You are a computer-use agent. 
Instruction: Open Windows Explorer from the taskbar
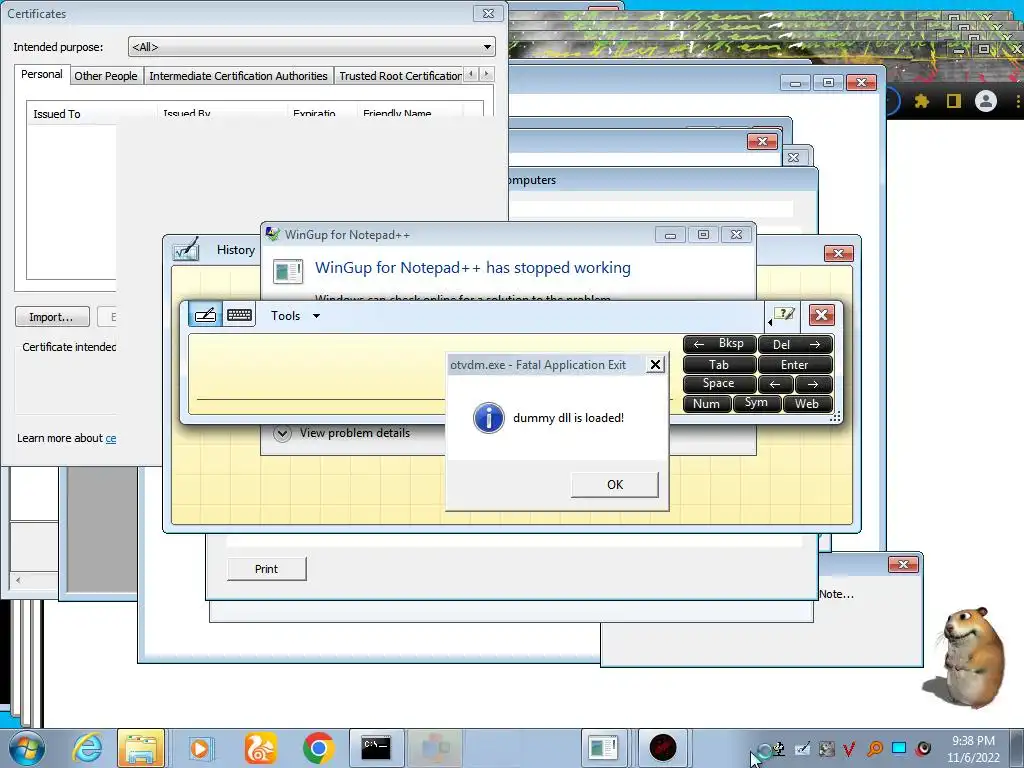141,748
